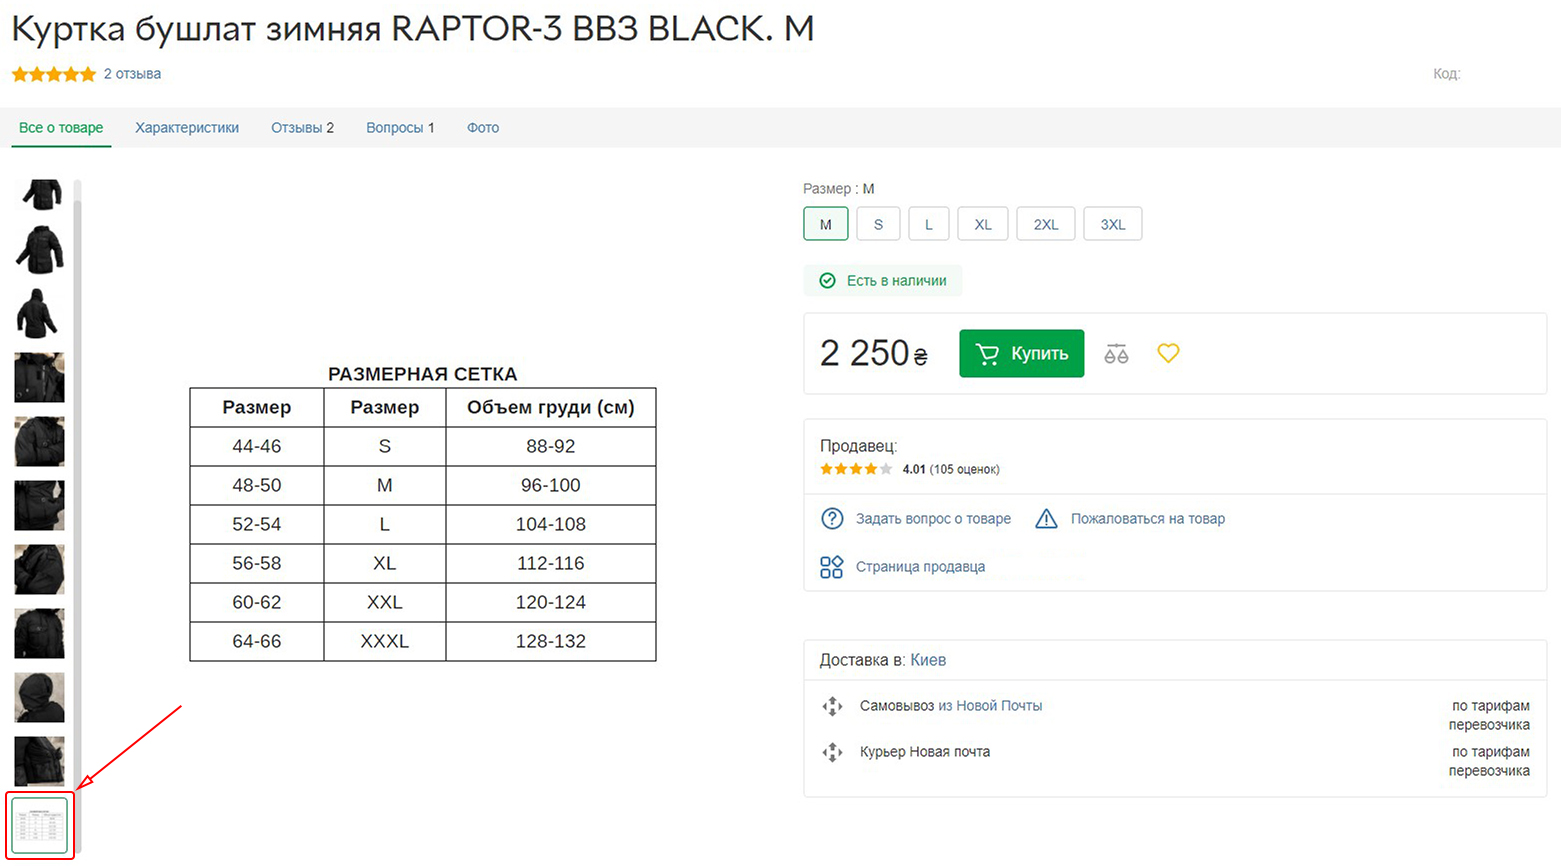1561x866 pixels.
Task: Select the fourth thumbnail of jacket detail
Action: [40, 377]
